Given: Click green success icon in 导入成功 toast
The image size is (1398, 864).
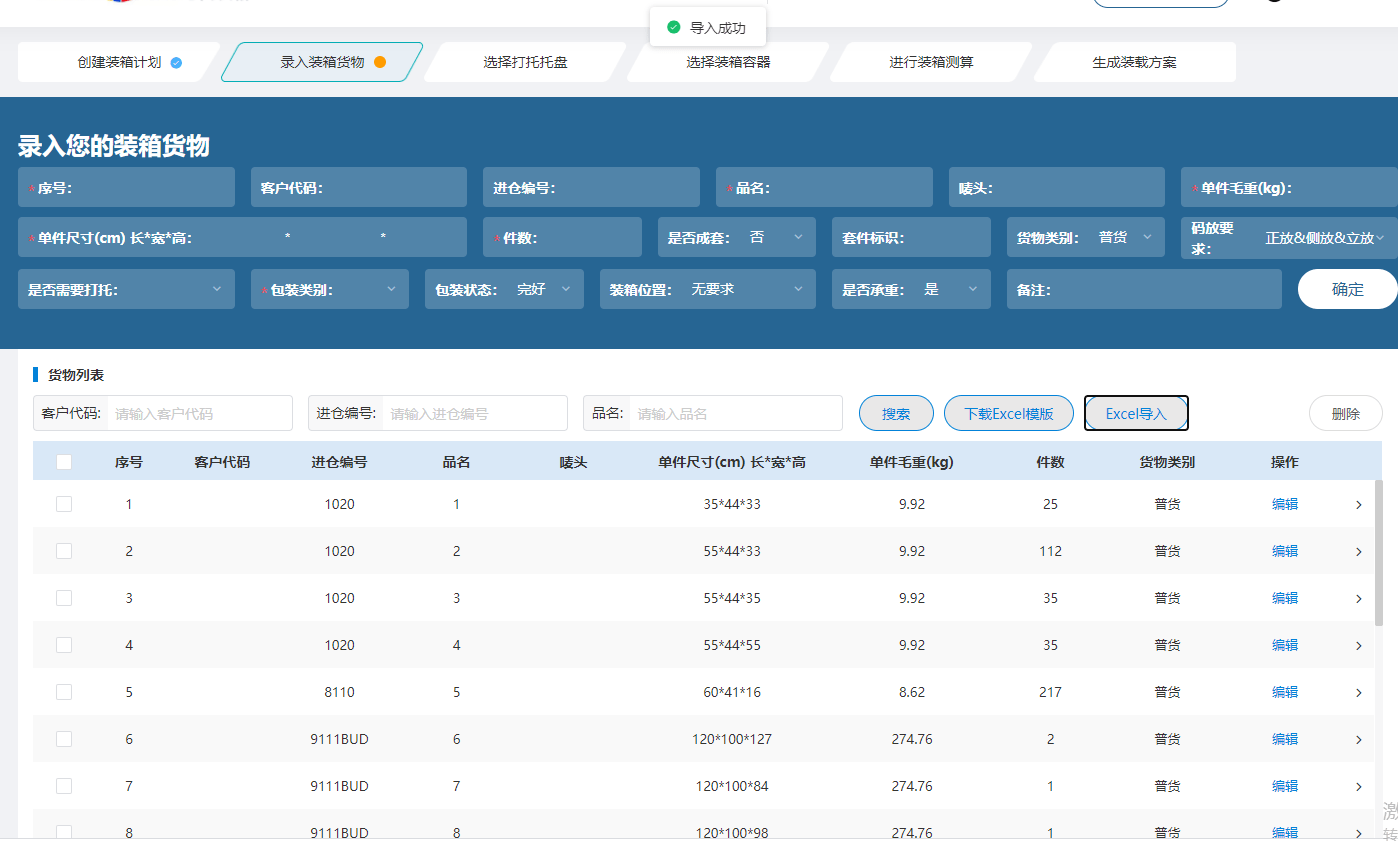Looking at the screenshot, I should [673, 28].
